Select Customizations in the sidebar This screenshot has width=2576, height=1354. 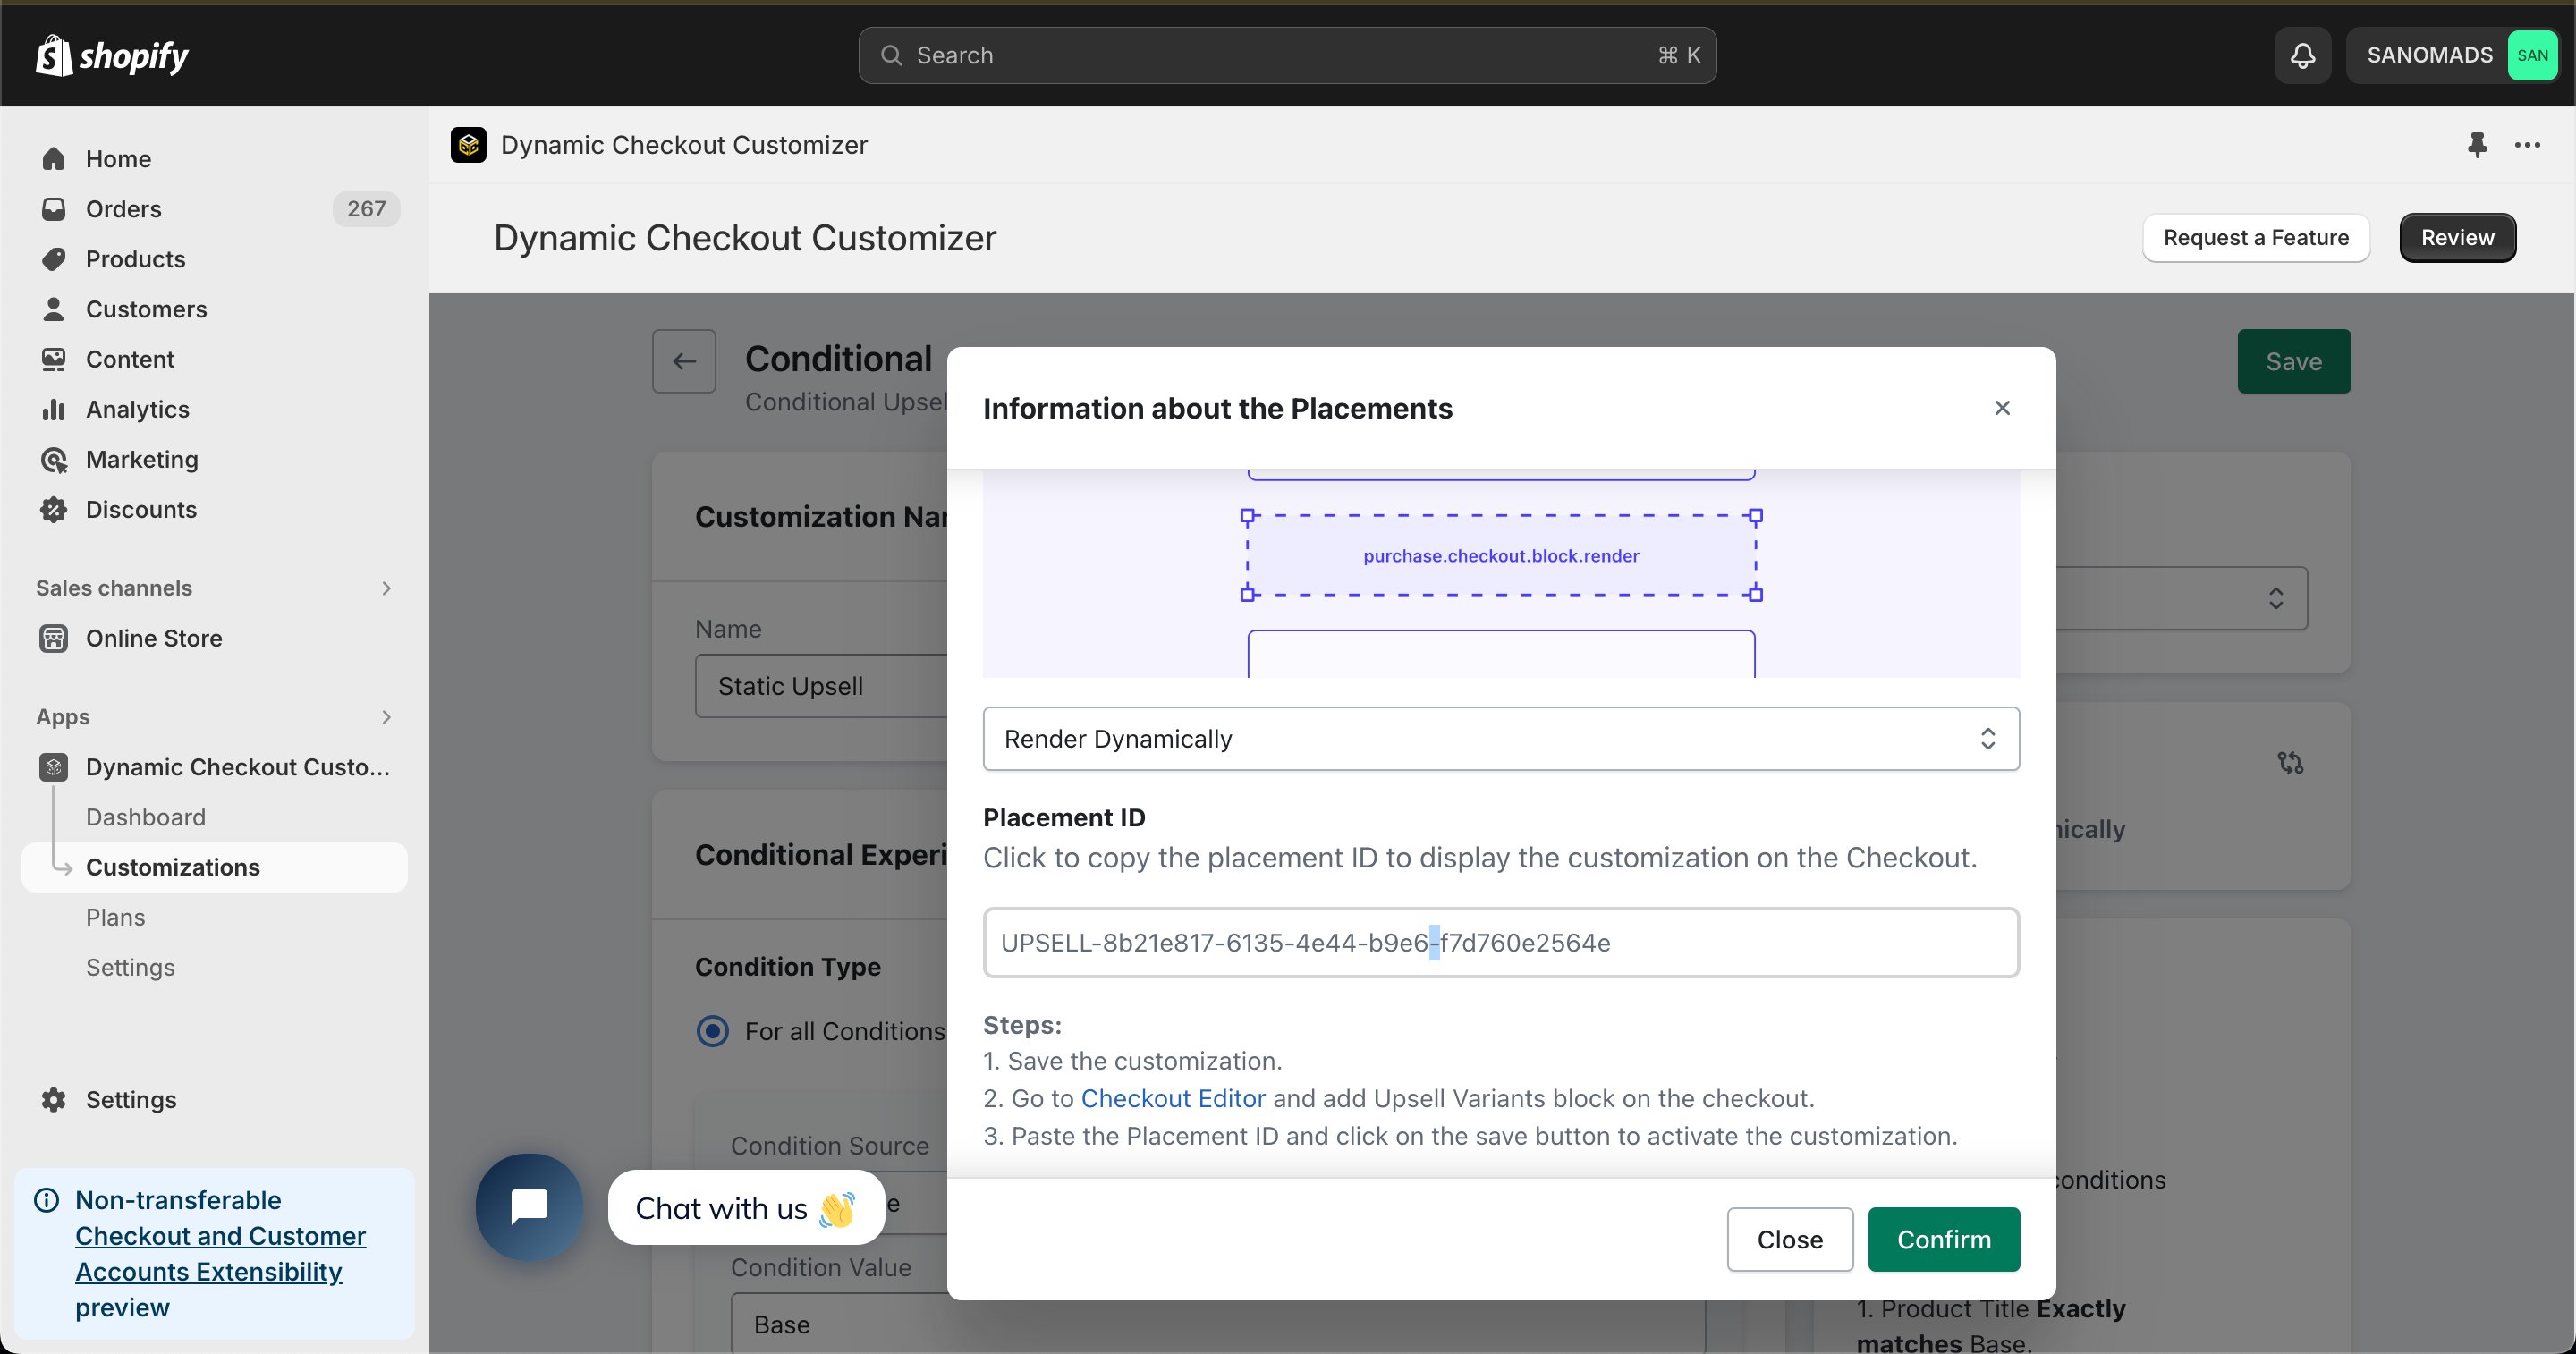pos(215,867)
